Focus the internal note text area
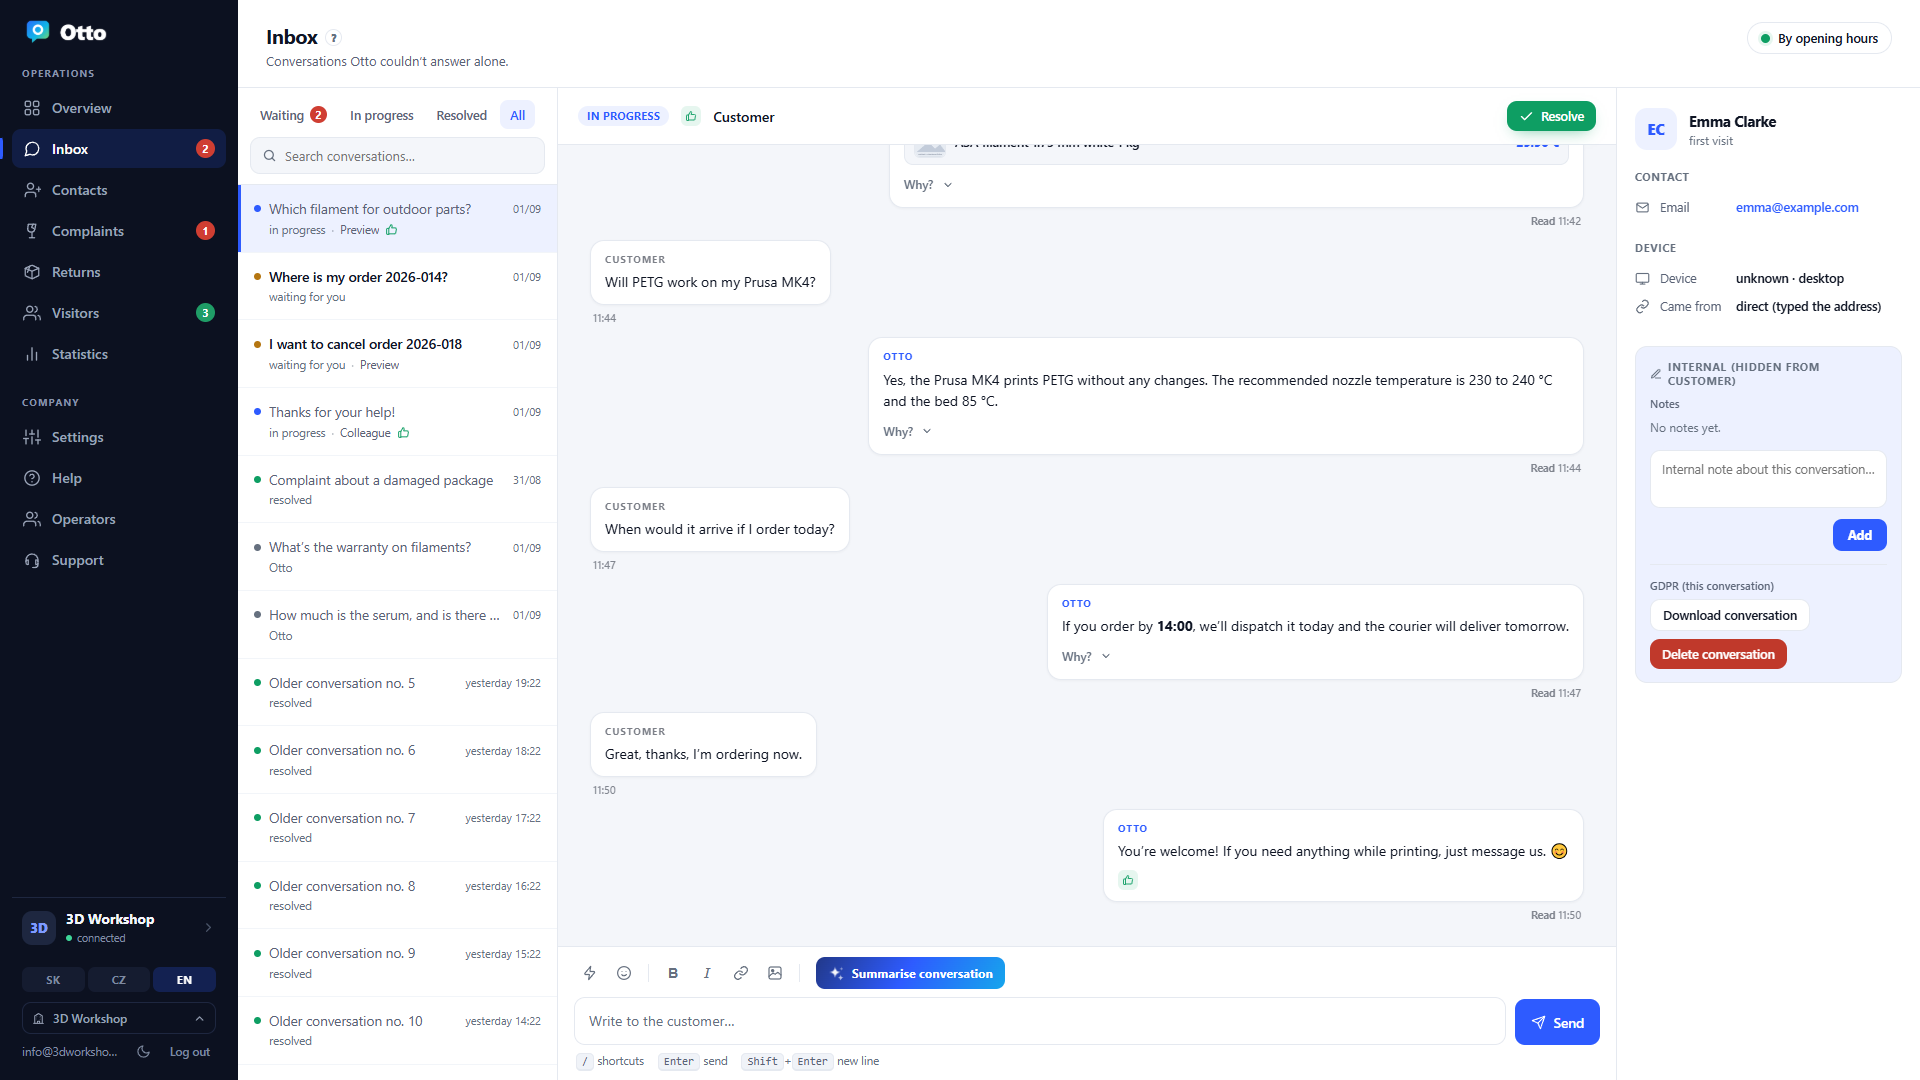This screenshot has height=1080, width=1920. (1768, 478)
